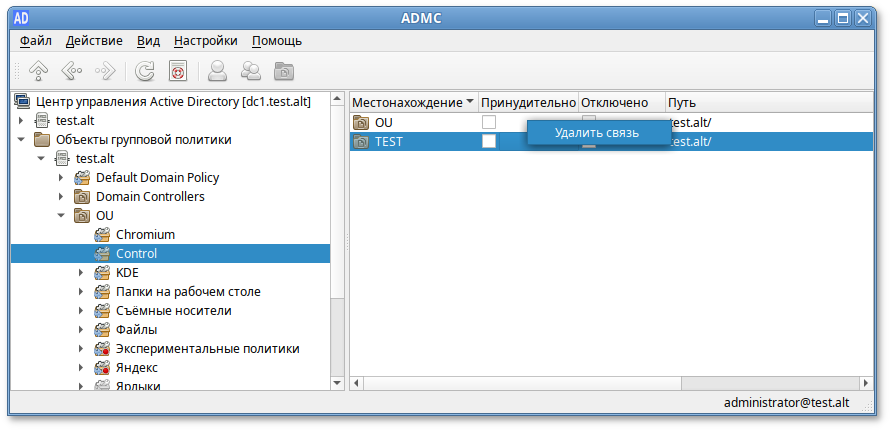Select the Яндекс policy in tree
Image resolution: width=890 pixels, height=430 pixels.
click(137, 368)
